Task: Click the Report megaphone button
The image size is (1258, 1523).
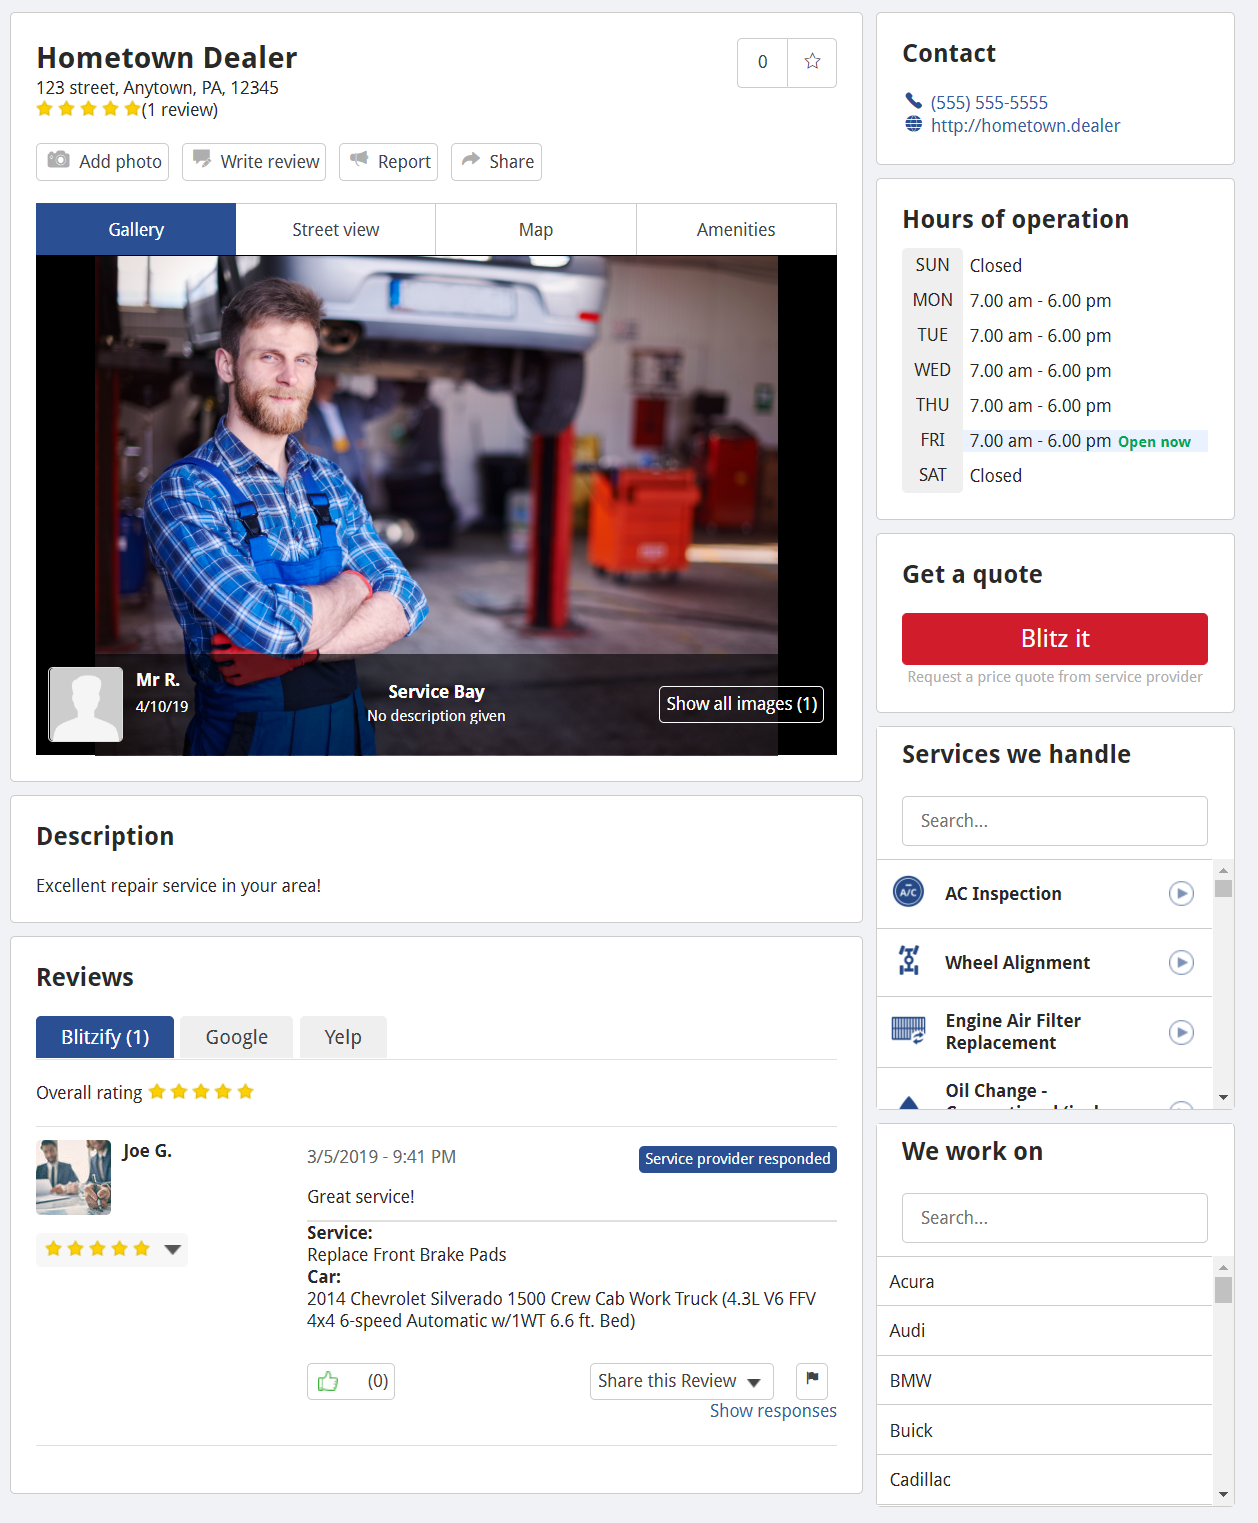Action: click(x=390, y=162)
